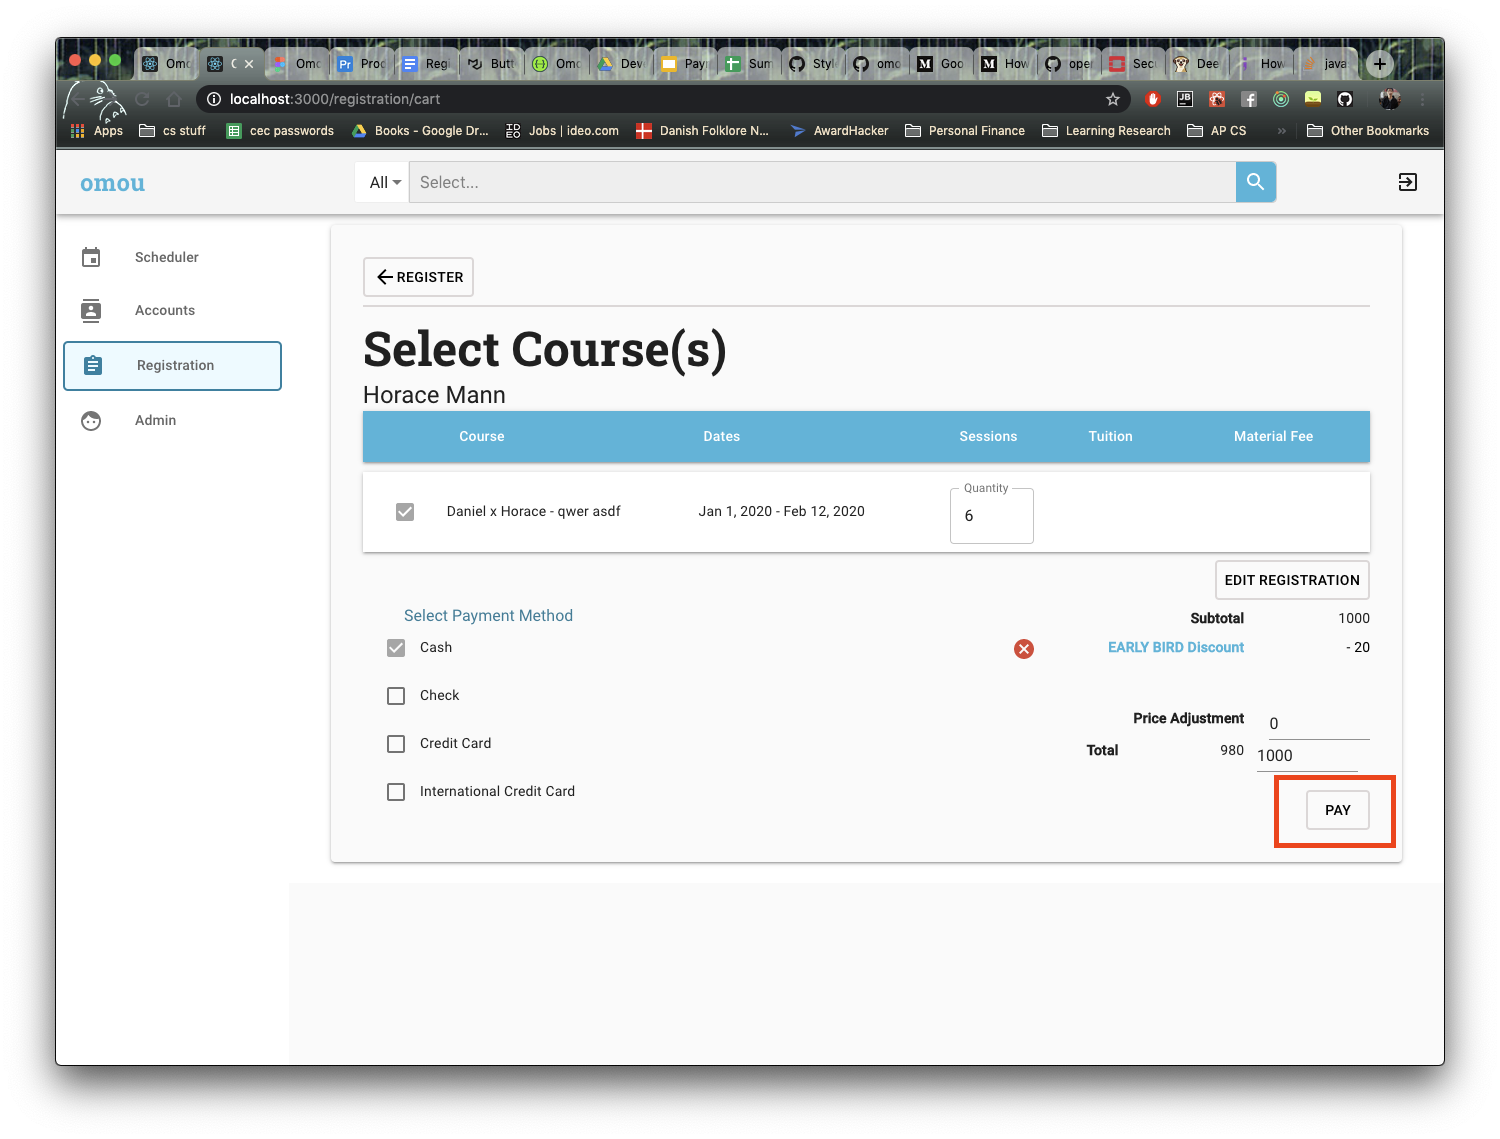The image size is (1500, 1139).
Task: Open the Other Bookmarks folder
Action: tap(1368, 131)
